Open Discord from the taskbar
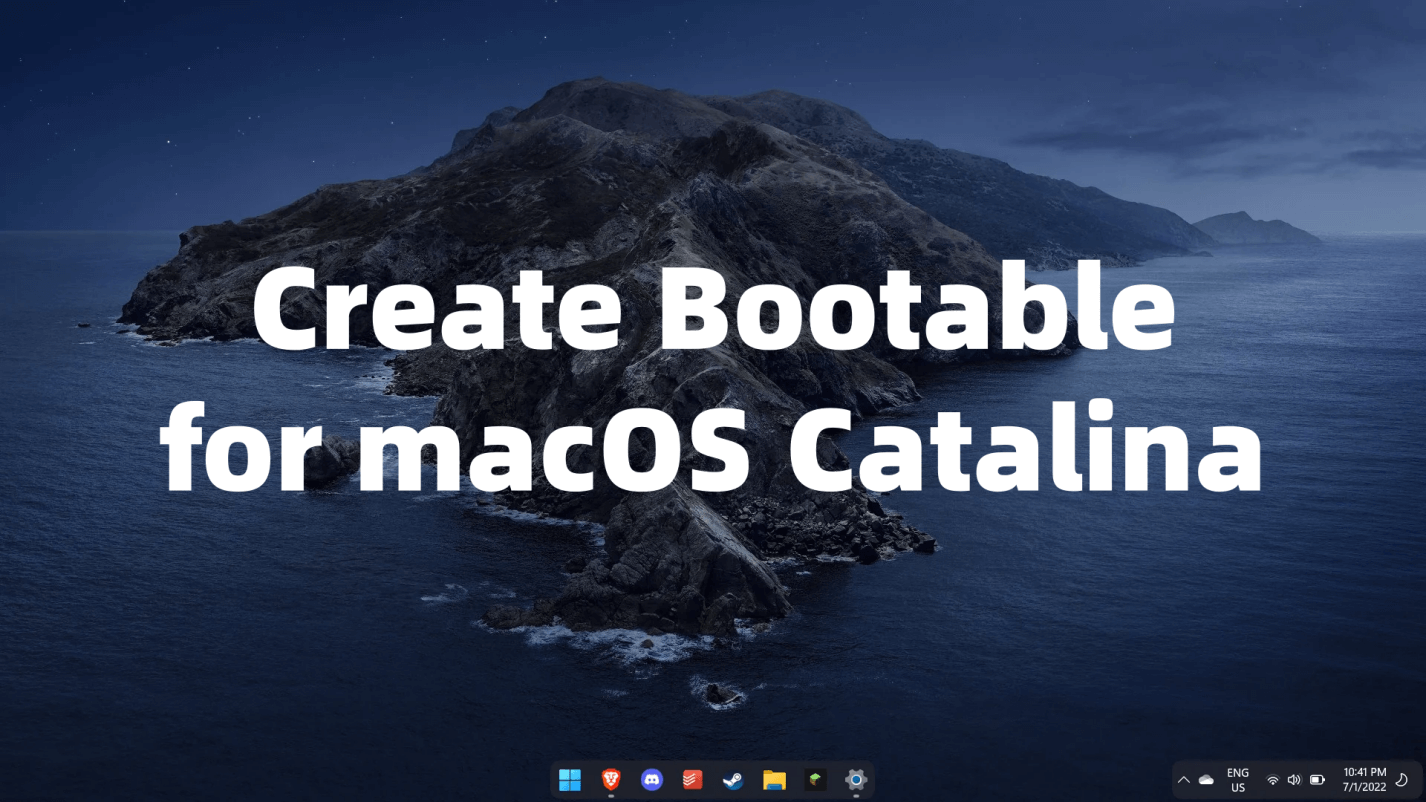 point(652,780)
